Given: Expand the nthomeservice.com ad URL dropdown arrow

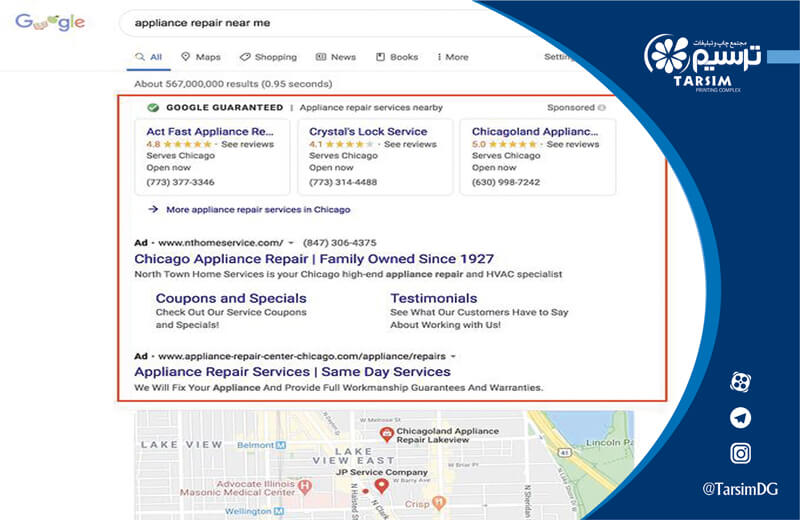Looking at the screenshot, I should 291,243.
